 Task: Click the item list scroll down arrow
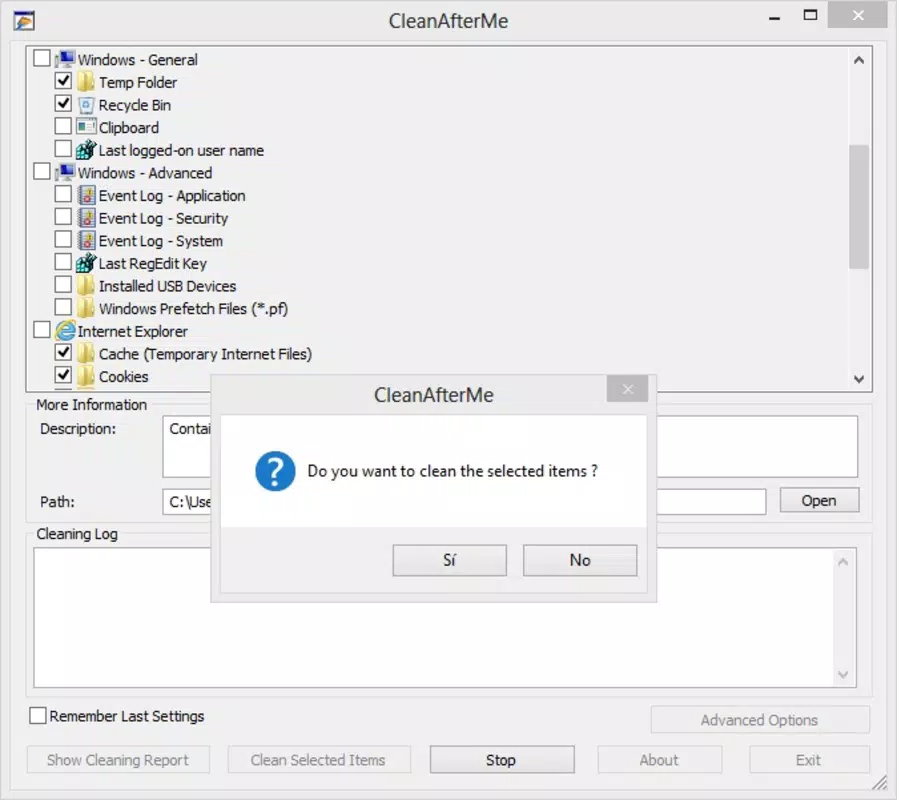859,379
